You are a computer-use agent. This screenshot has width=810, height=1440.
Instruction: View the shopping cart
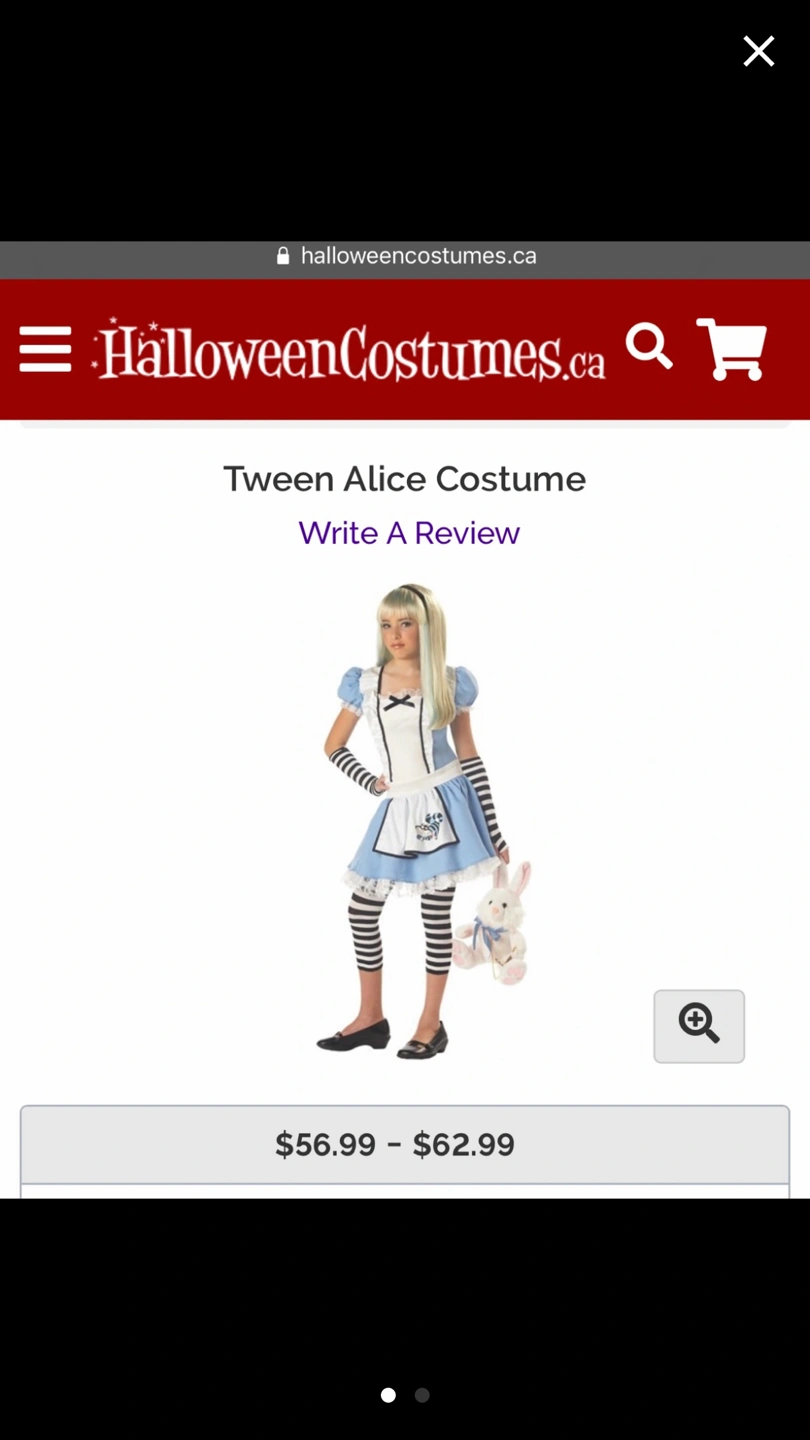pos(732,349)
